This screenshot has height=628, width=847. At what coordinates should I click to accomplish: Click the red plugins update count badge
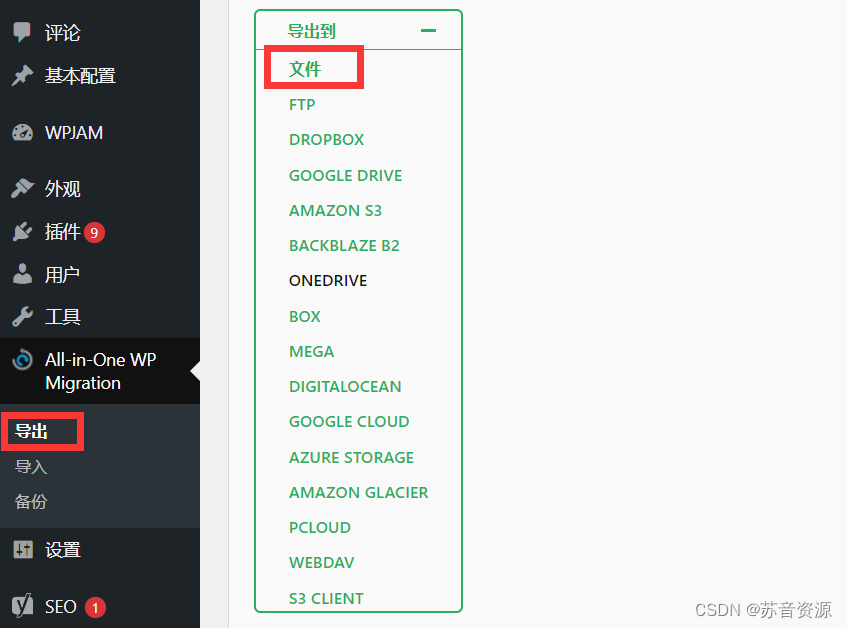click(94, 233)
